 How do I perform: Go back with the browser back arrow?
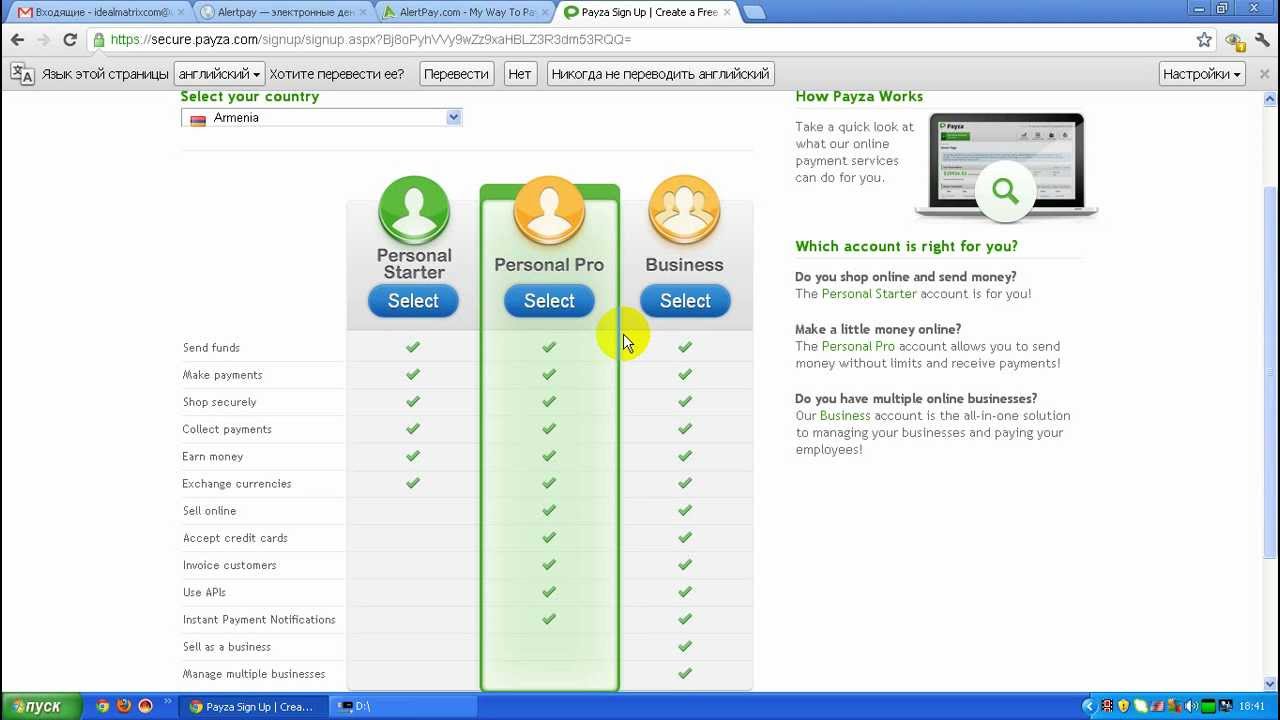click(x=16, y=40)
